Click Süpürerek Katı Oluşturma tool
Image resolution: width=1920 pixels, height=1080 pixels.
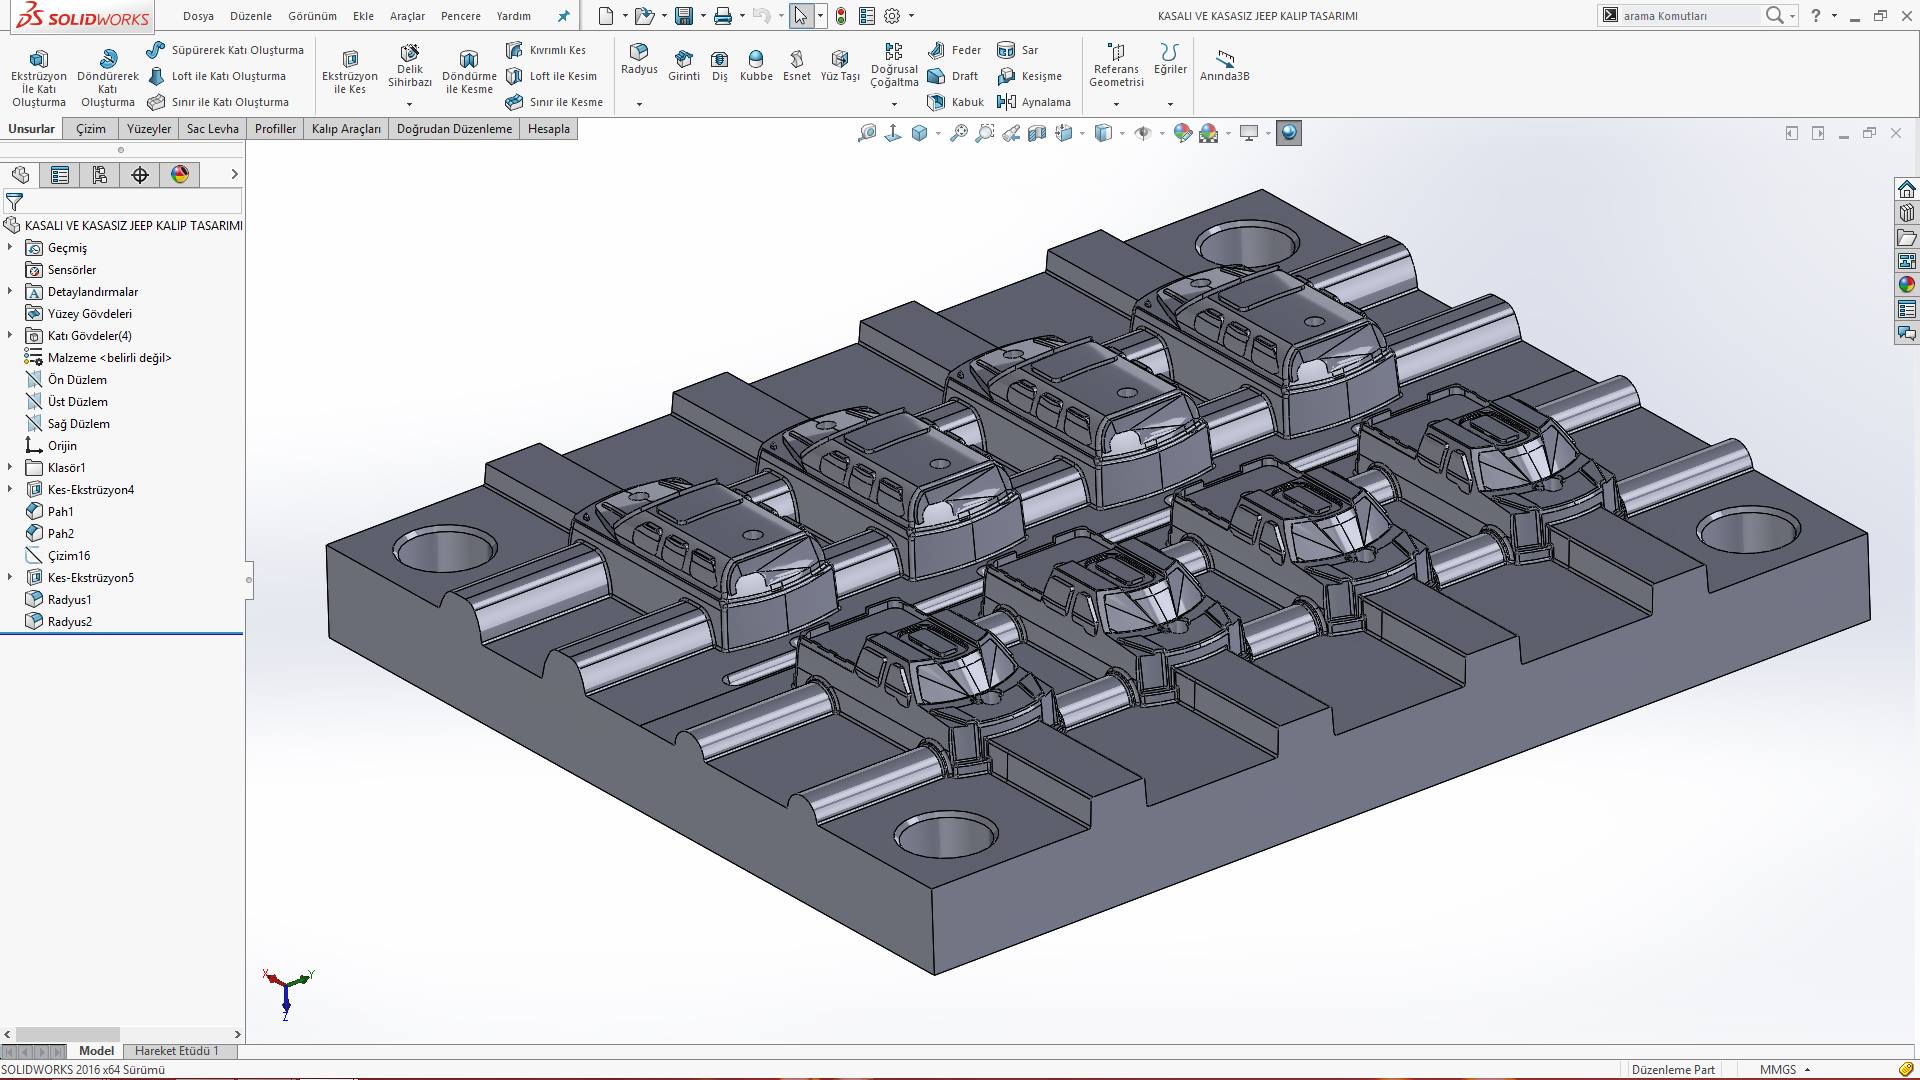point(225,50)
